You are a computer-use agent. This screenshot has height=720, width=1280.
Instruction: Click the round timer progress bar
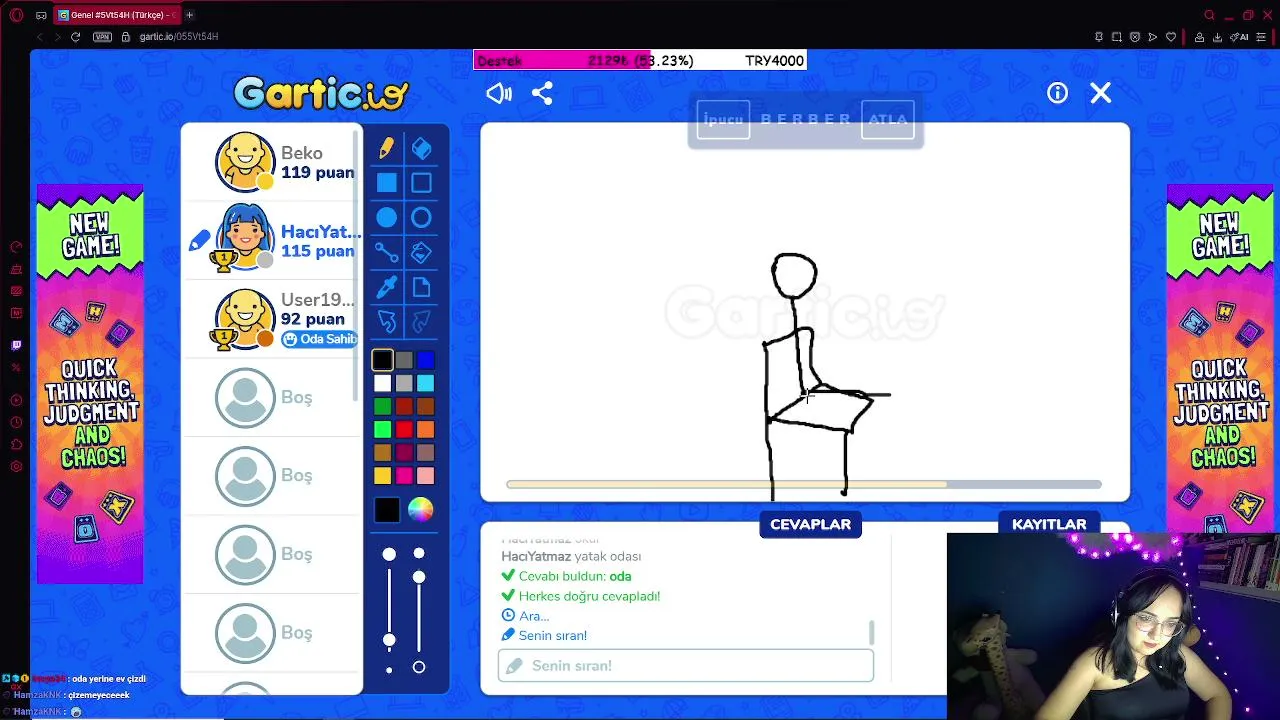click(804, 485)
